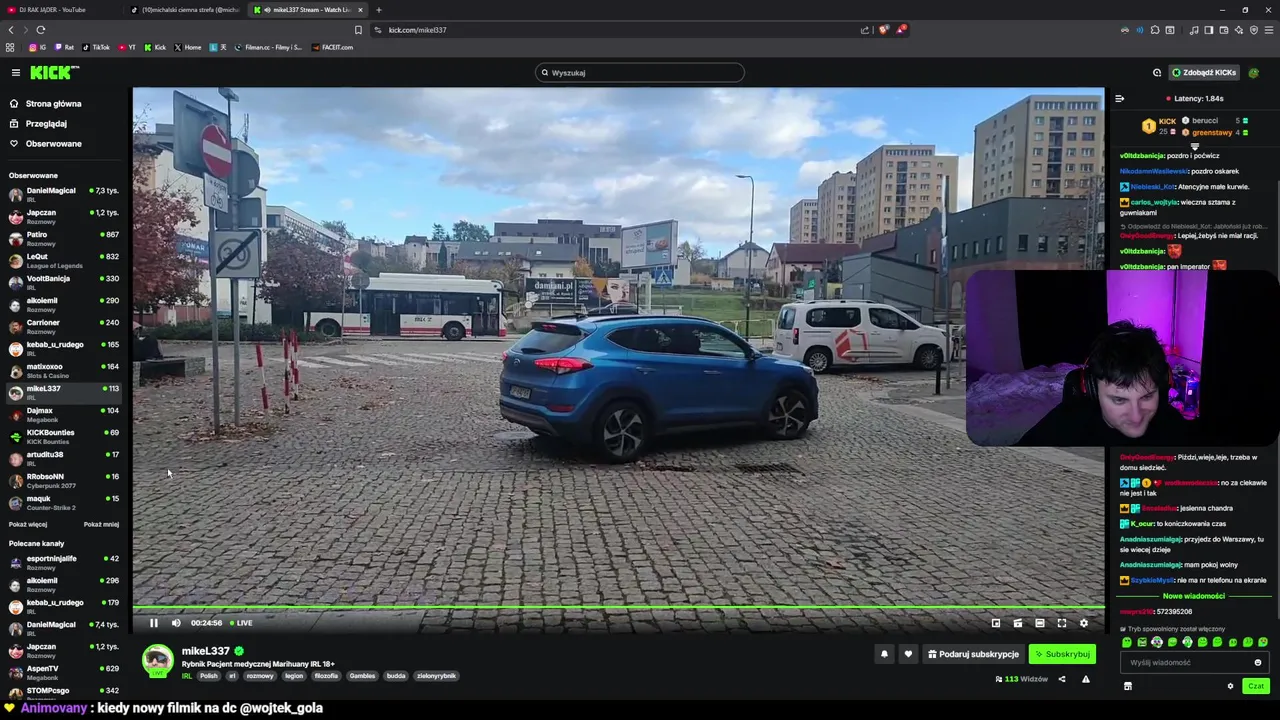Select the filozofia stream tag
The height and width of the screenshot is (720, 1280).
(x=326, y=676)
